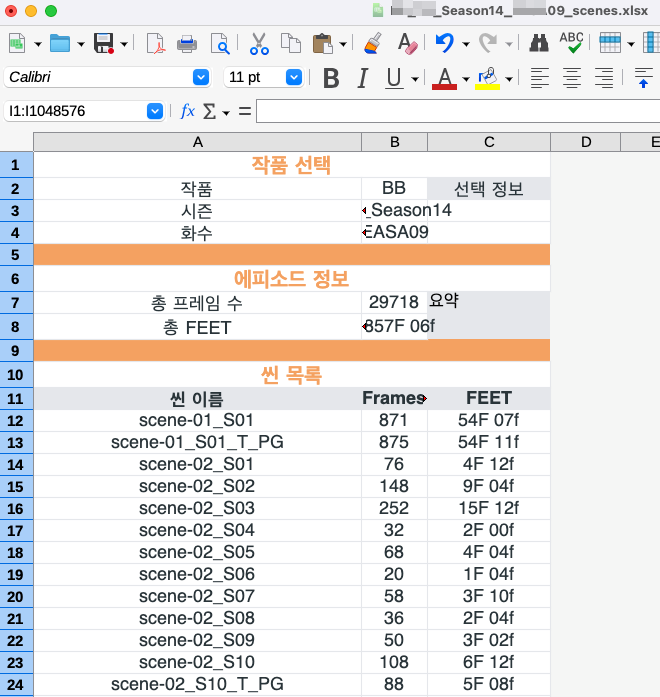
Task: Run the Spelling check ABC icon
Action: tap(572, 43)
